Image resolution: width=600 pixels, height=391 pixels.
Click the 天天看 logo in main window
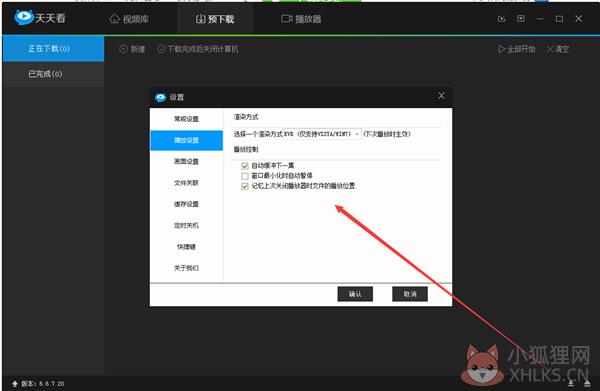[x=40, y=18]
